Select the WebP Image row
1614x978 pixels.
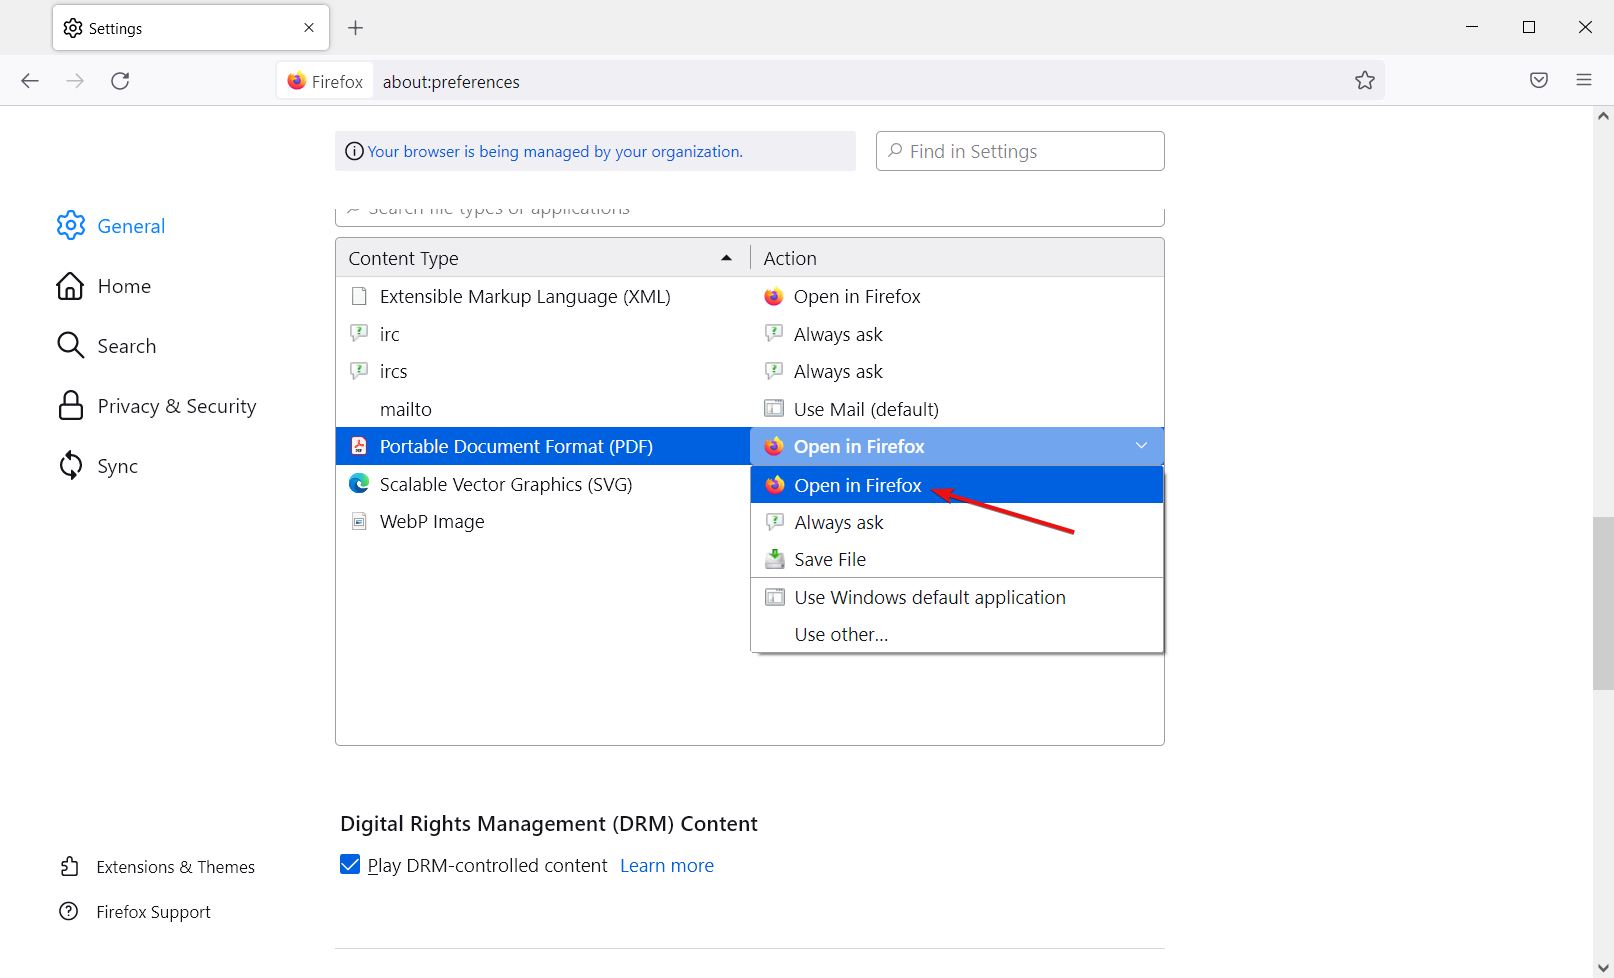click(x=543, y=521)
